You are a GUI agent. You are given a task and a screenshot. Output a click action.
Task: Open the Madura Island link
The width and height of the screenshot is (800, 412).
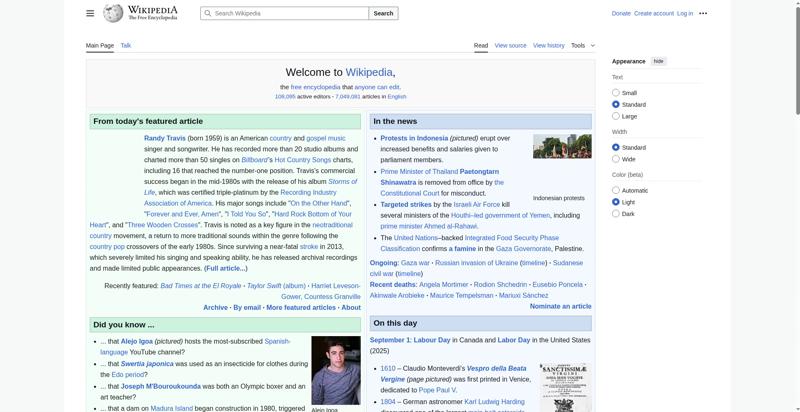click(171, 408)
